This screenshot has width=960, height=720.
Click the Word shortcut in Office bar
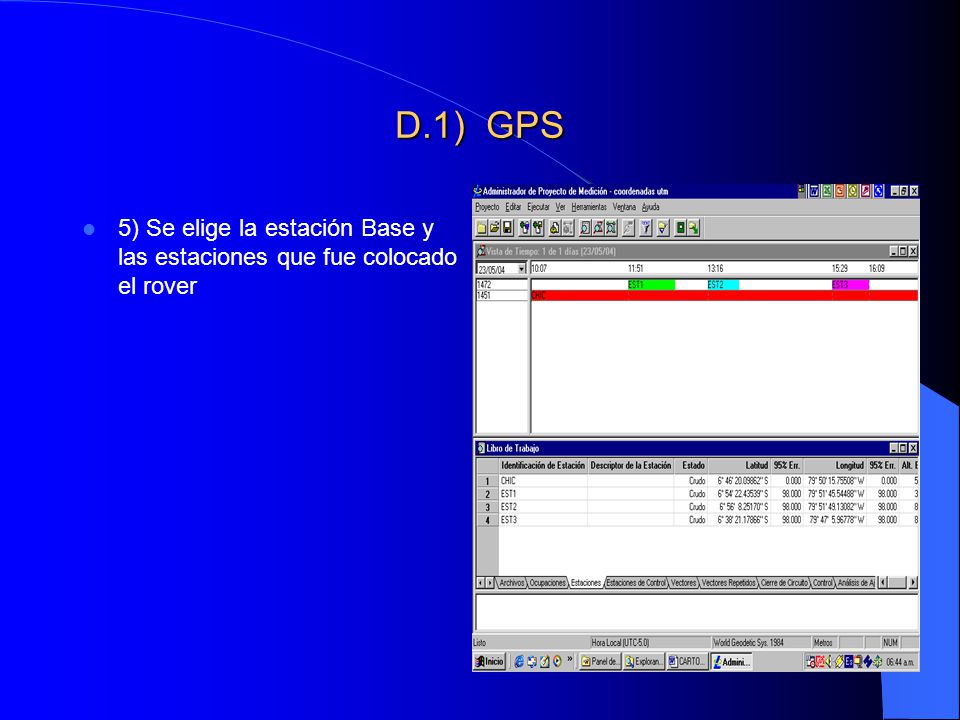(x=814, y=191)
